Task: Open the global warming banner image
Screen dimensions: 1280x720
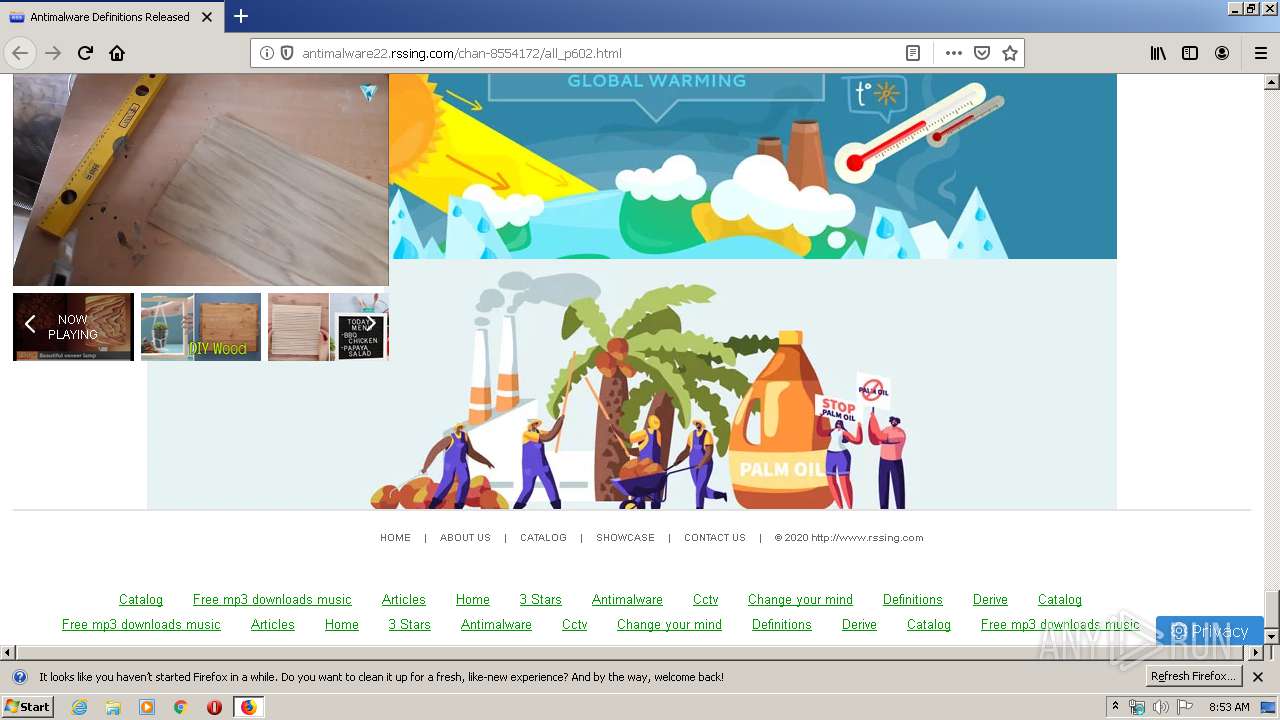Action: pyautogui.click(x=752, y=166)
